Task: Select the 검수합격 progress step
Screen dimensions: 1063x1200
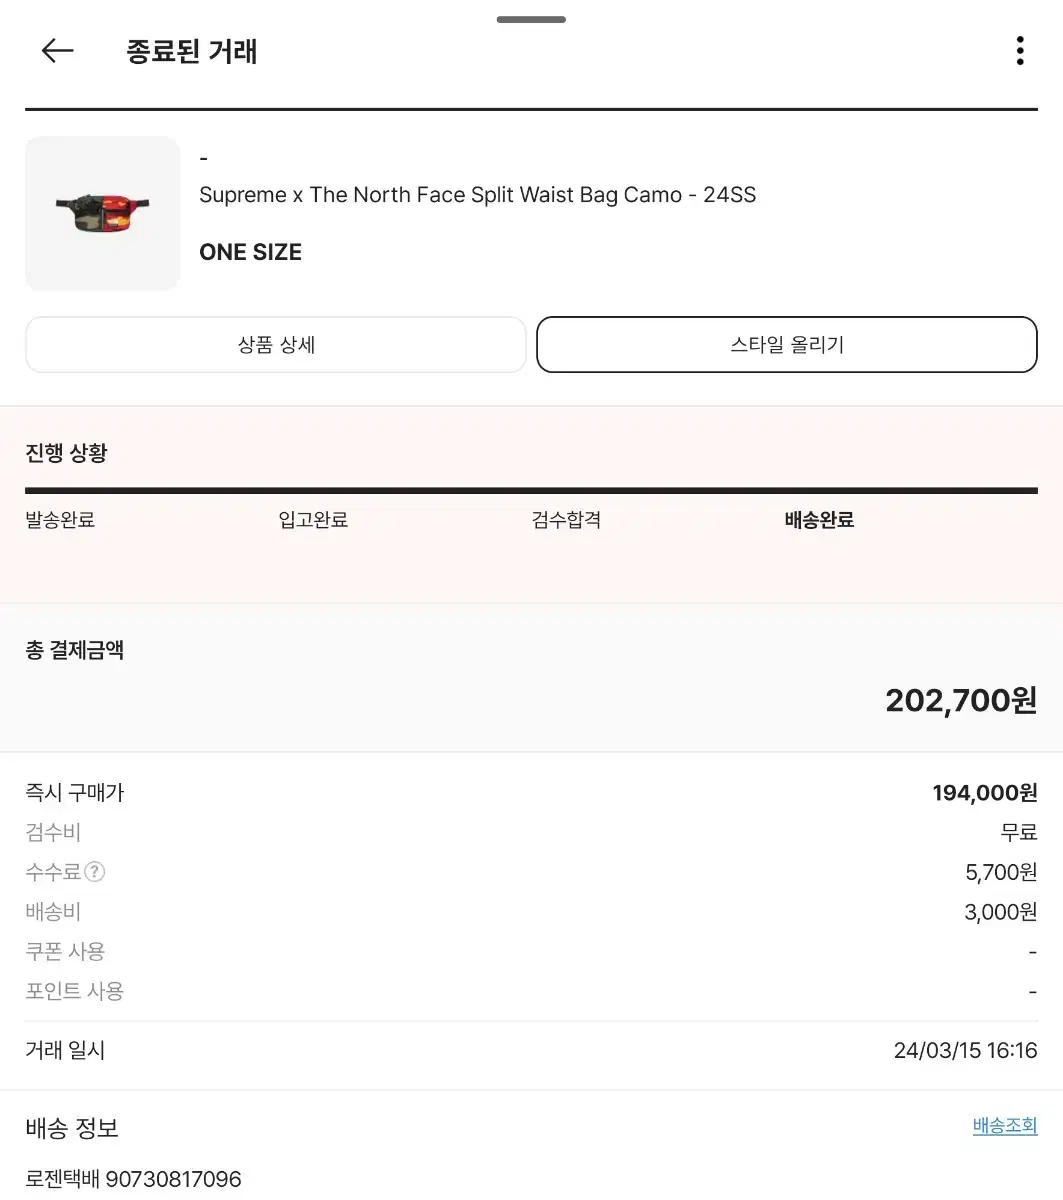Action: pos(566,520)
